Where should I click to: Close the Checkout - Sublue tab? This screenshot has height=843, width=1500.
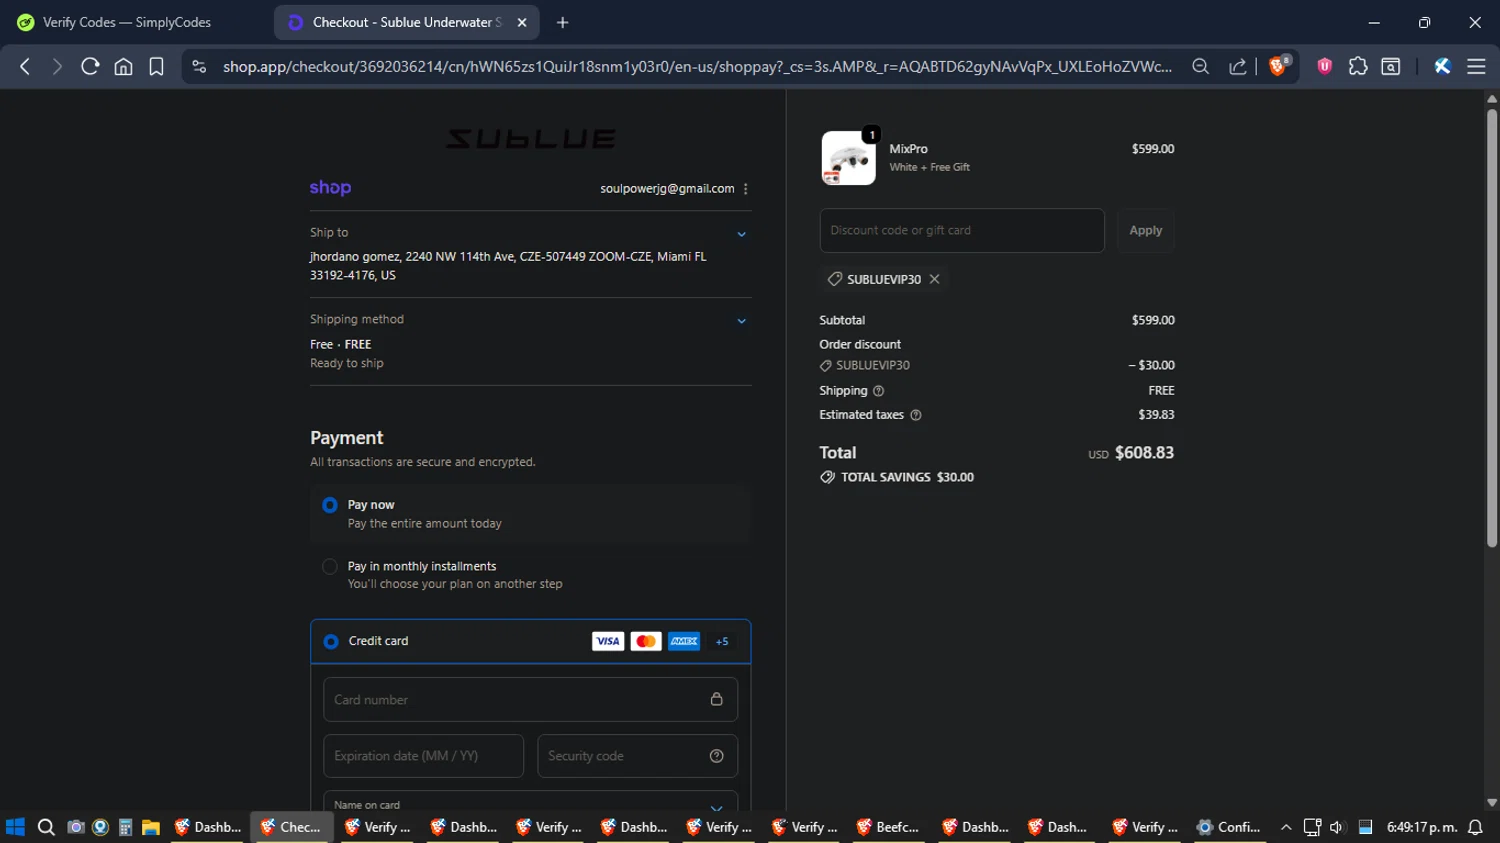521,22
